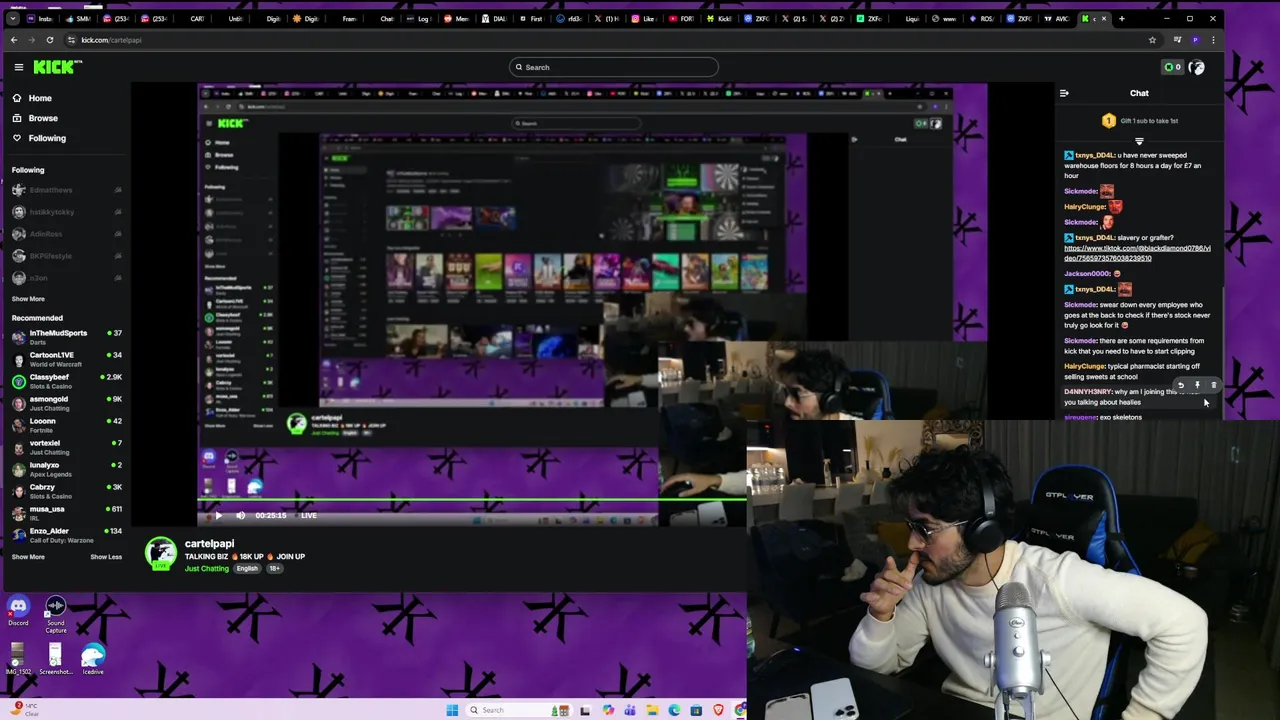Open vortexiel recommended channel
This screenshot has width=1280, height=720.
tap(66, 447)
